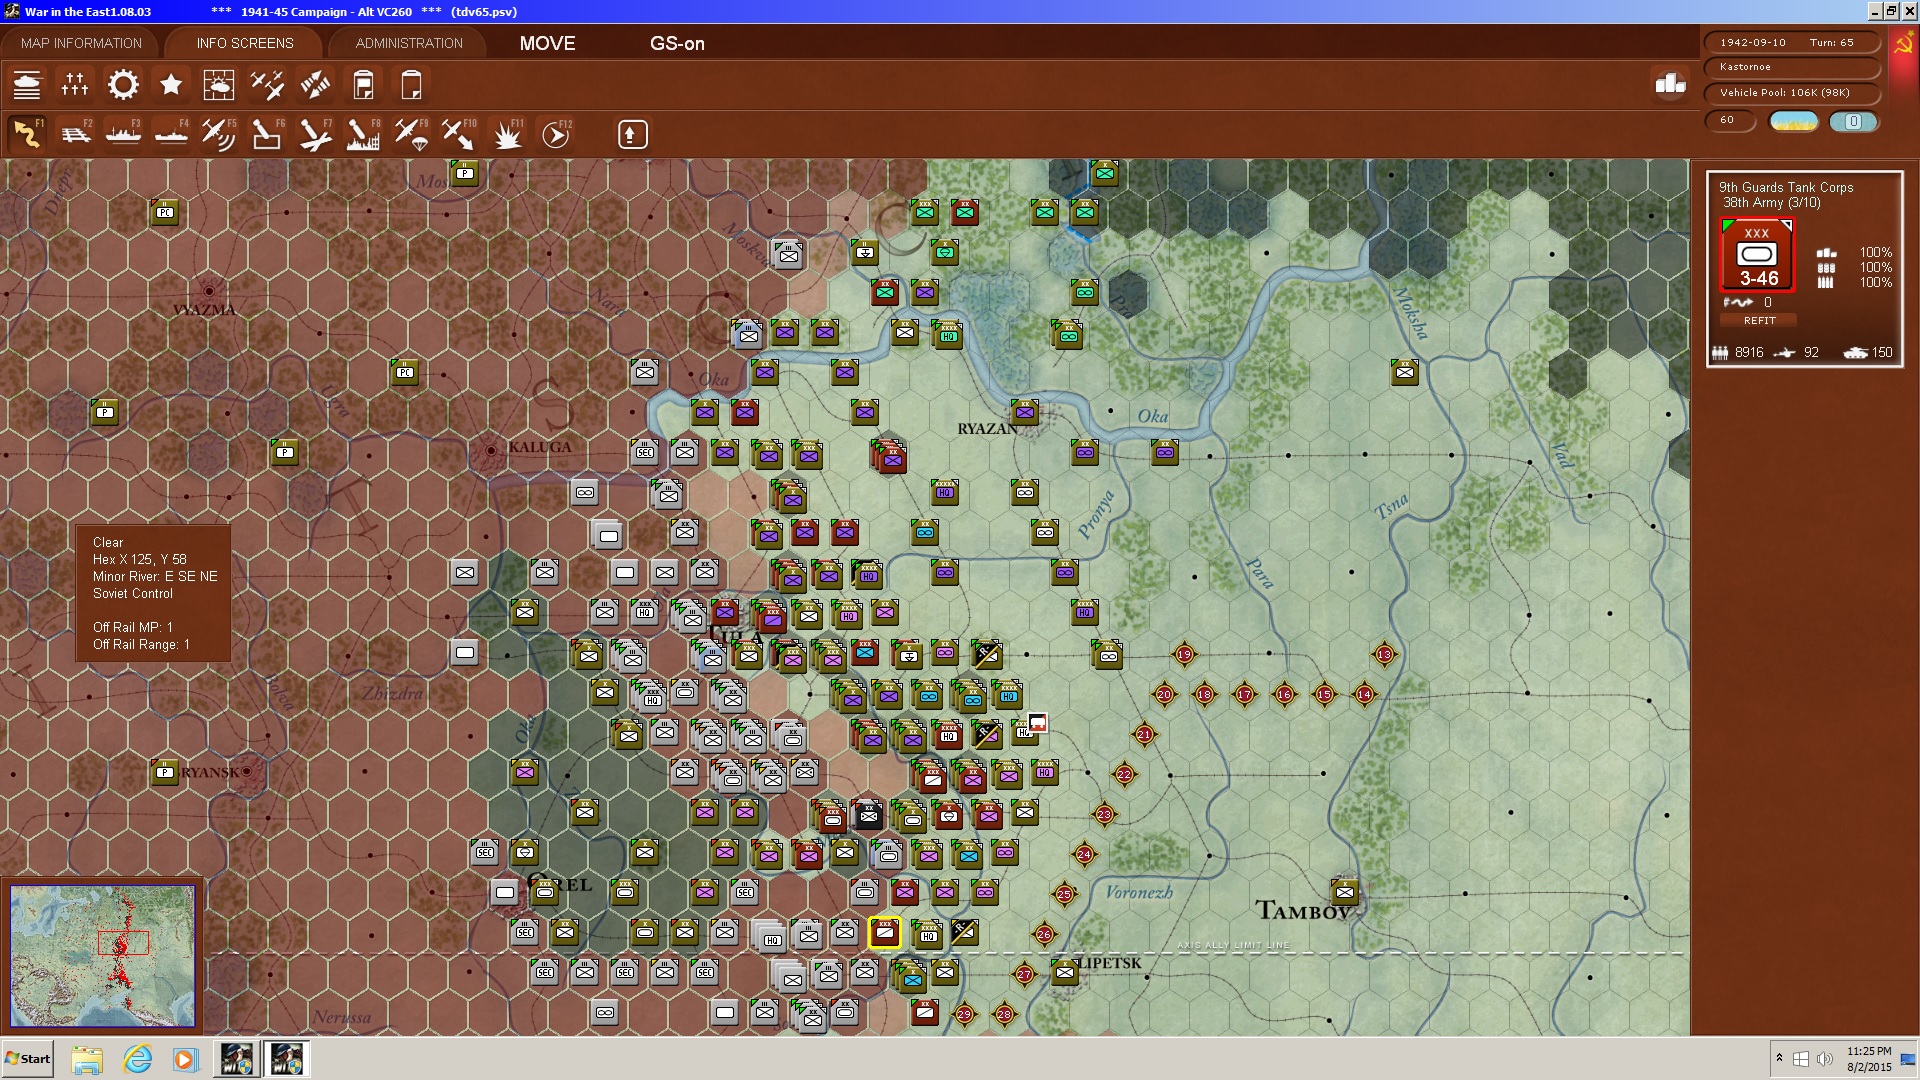Show the weather grid map icon
Viewport: 1920px width, 1080px height.
click(x=218, y=85)
